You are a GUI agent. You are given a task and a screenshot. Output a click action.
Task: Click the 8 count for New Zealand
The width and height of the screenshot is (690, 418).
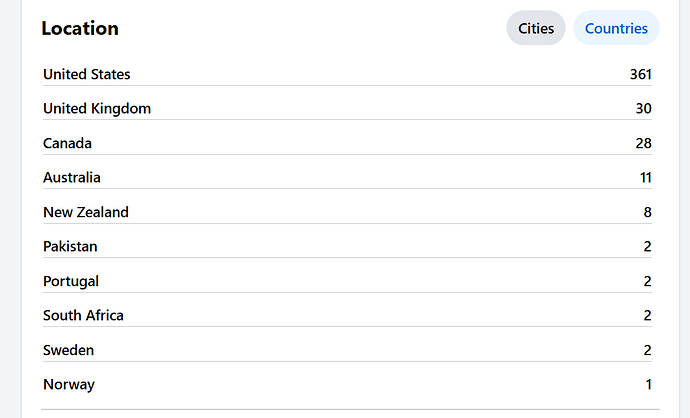(647, 212)
